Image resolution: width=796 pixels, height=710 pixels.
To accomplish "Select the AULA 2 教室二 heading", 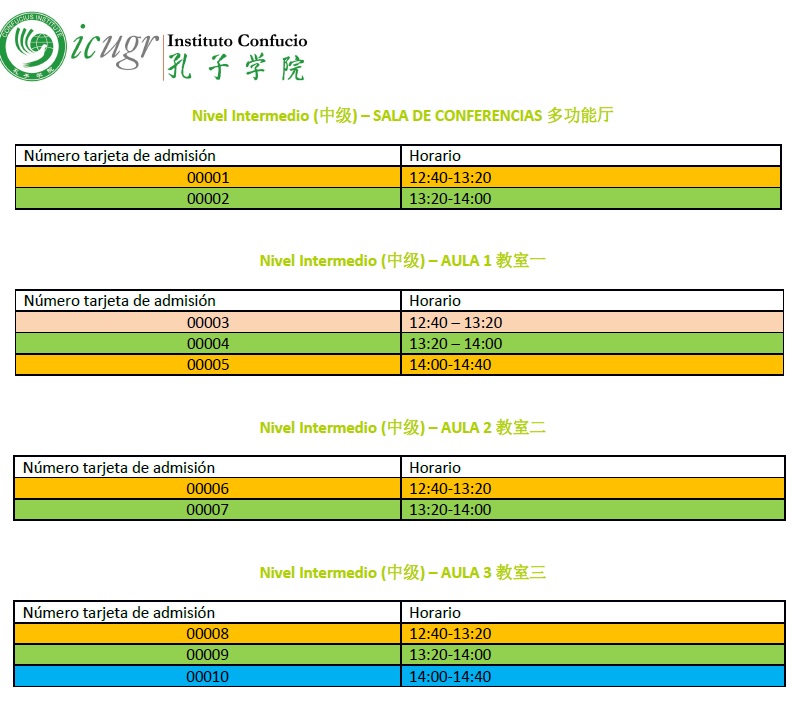I will [x=402, y=427].
